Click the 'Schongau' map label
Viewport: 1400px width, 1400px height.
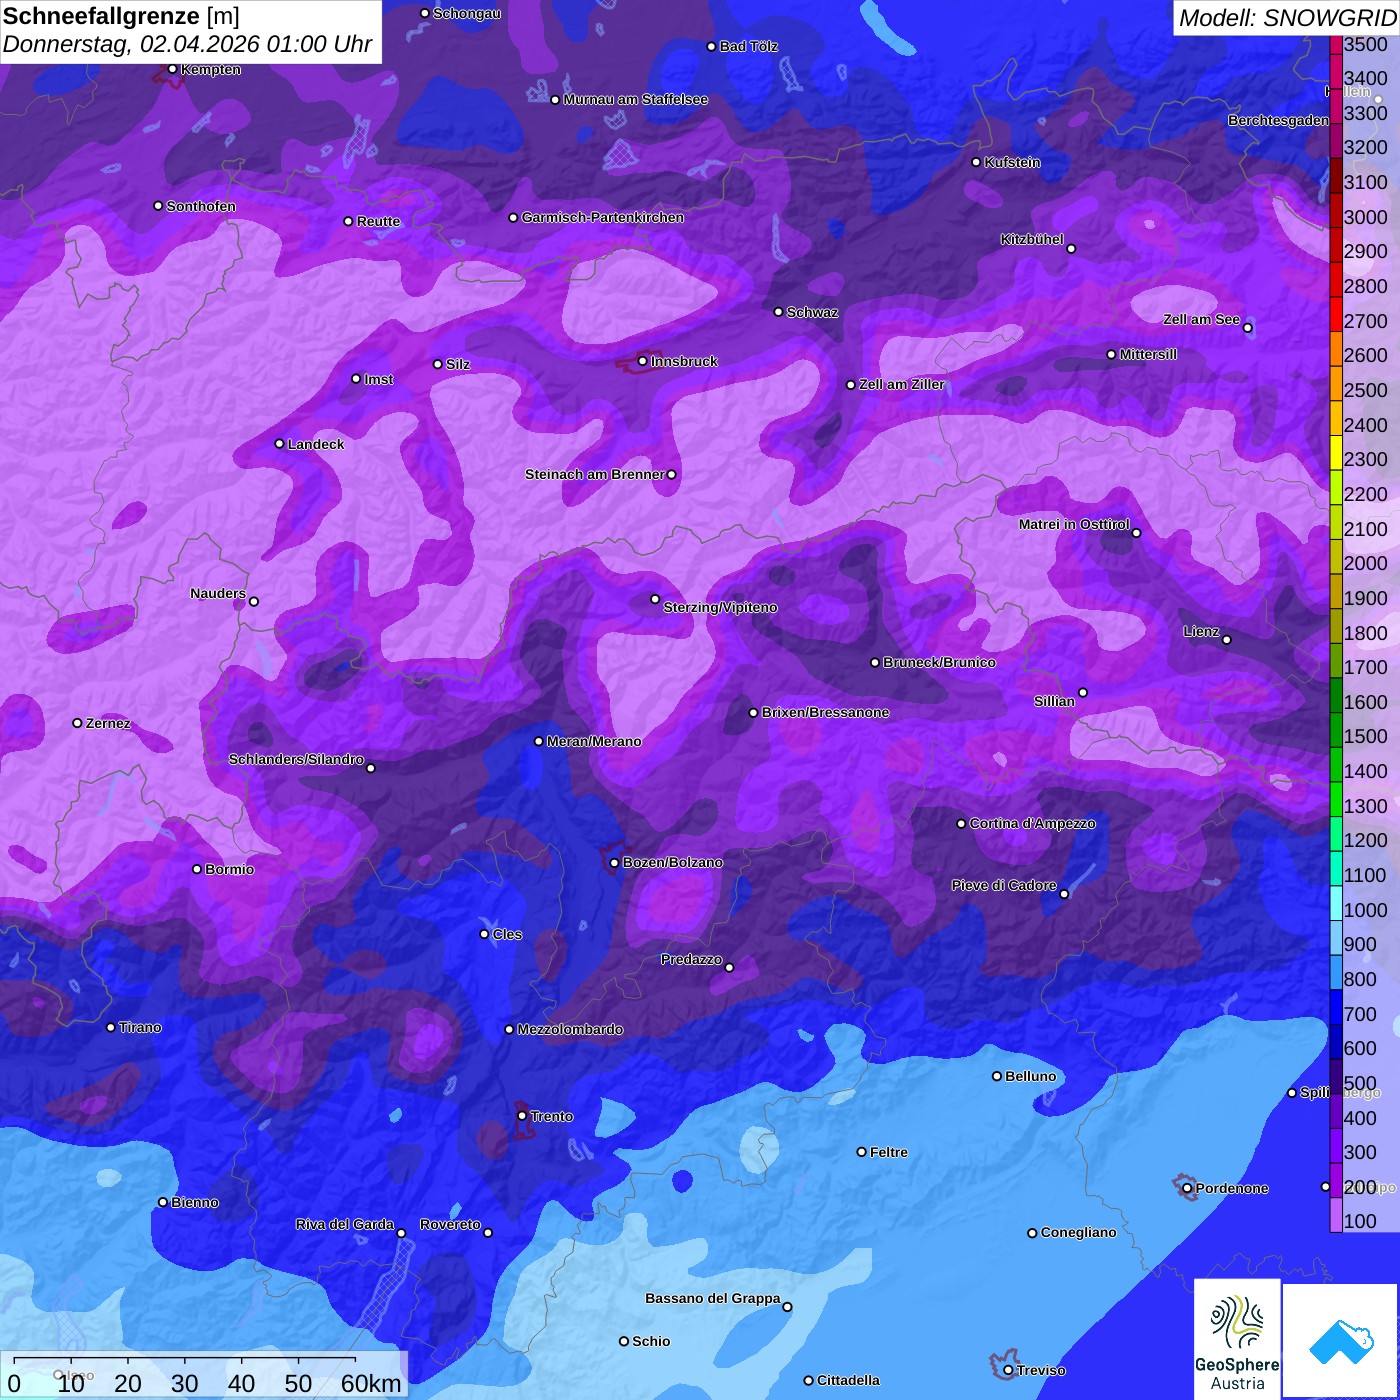point(467,13)
